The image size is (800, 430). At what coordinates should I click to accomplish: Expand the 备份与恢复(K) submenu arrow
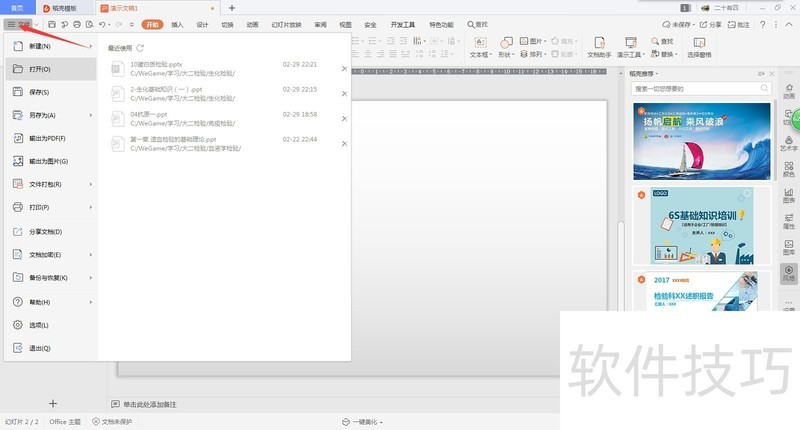coord(91,277)
